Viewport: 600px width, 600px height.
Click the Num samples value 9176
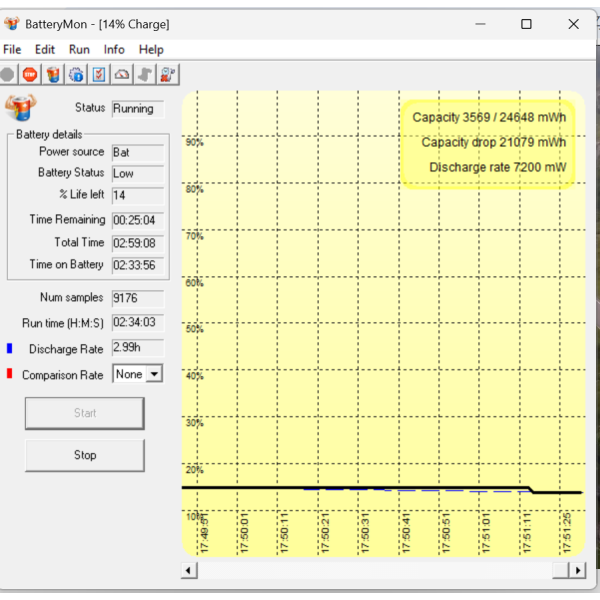tap(138, 298)
